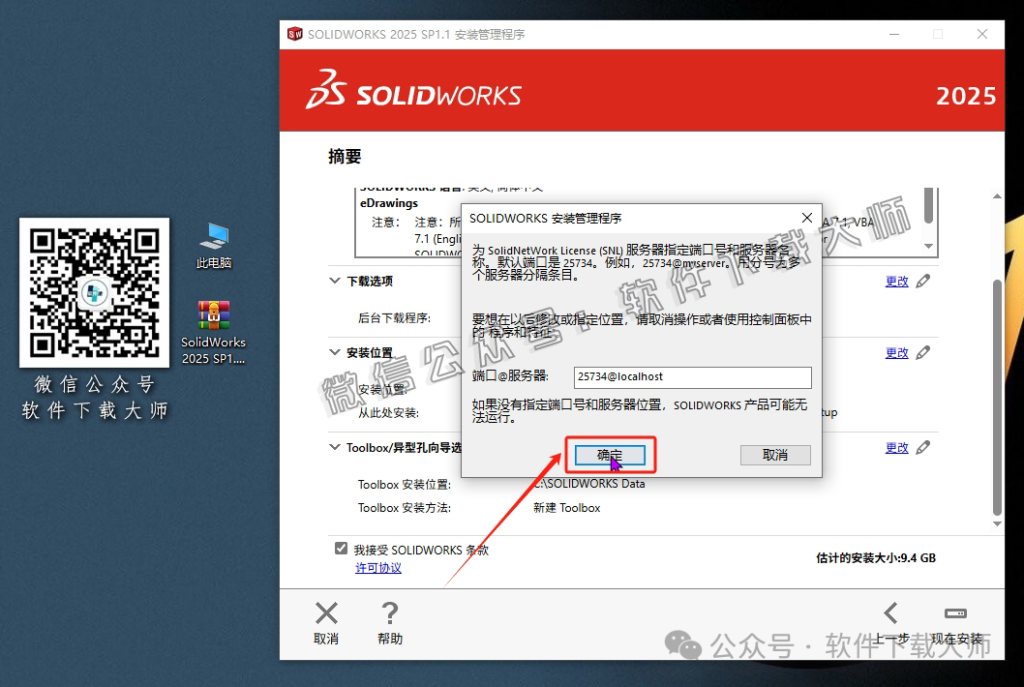The height and width of the screenshot is (687, 1024).
Task: Click the 25734@localhost port input field
Action: coord(692,377)
